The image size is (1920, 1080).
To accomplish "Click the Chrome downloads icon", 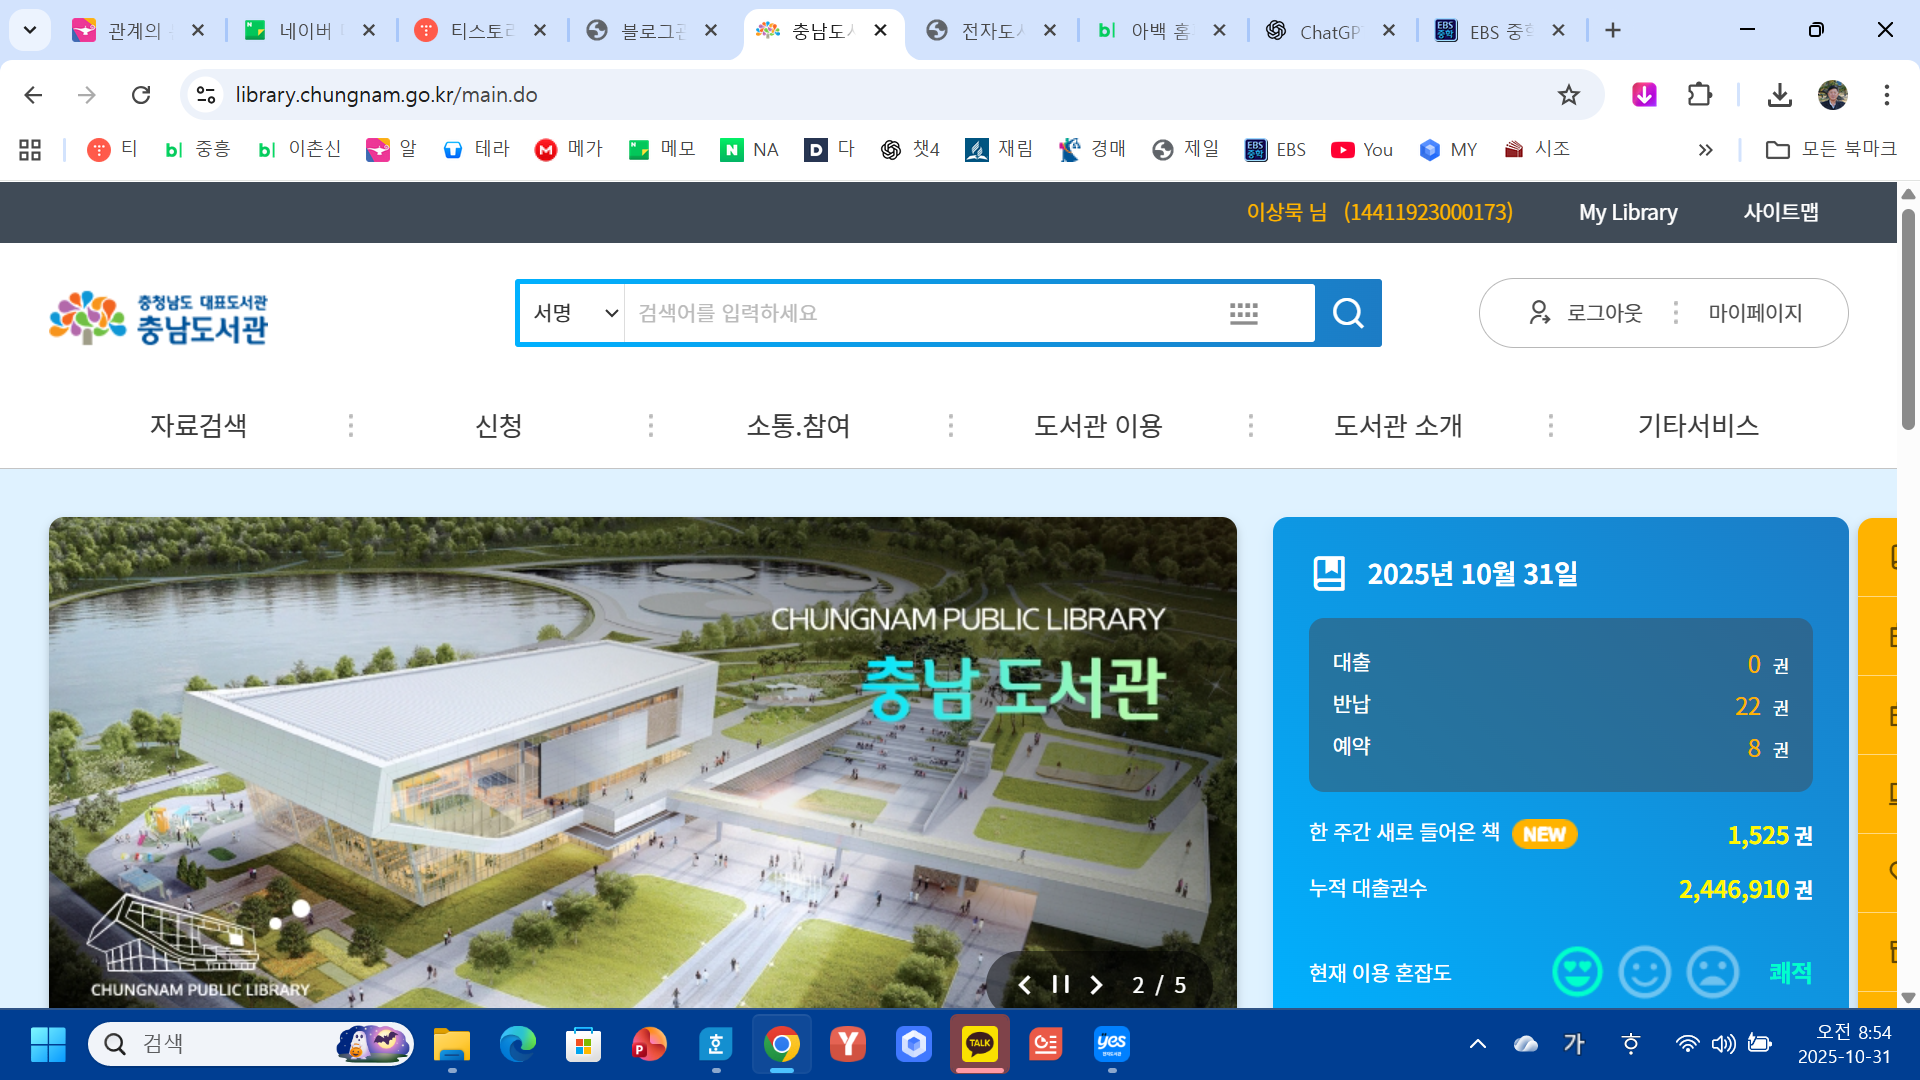I will [1780, 95].
